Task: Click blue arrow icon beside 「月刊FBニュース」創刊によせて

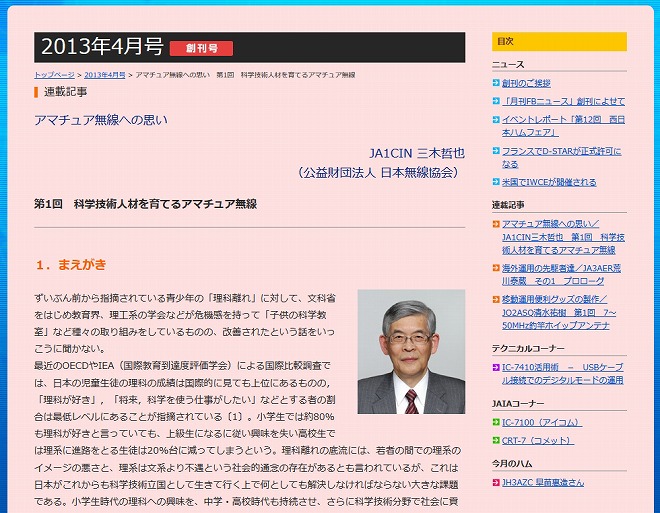Action: [496, 101]
